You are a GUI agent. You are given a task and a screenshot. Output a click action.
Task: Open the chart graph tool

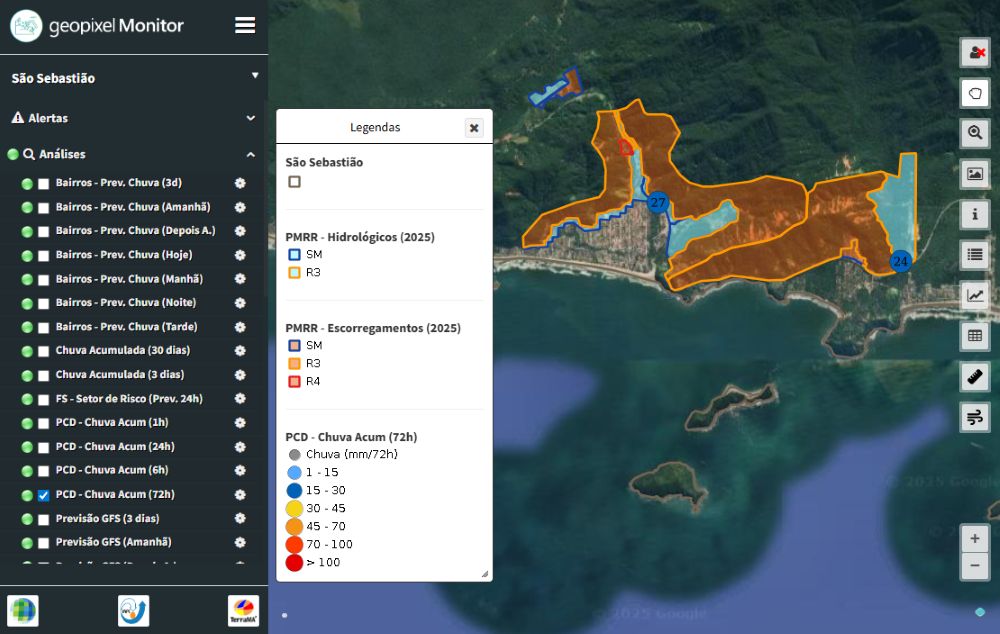[975, 295]
